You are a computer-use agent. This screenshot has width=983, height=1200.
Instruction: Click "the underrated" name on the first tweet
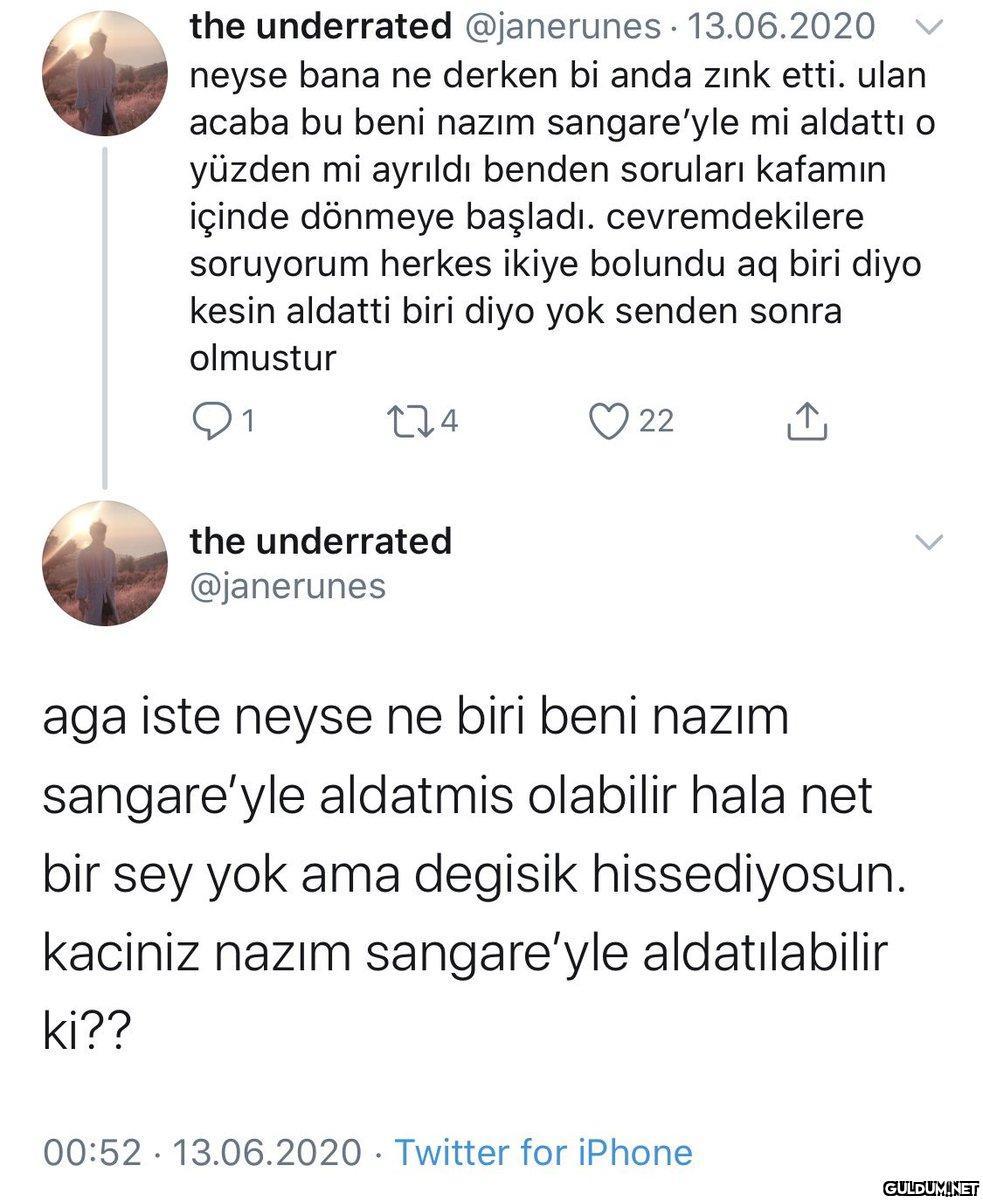tap(320, 28)
